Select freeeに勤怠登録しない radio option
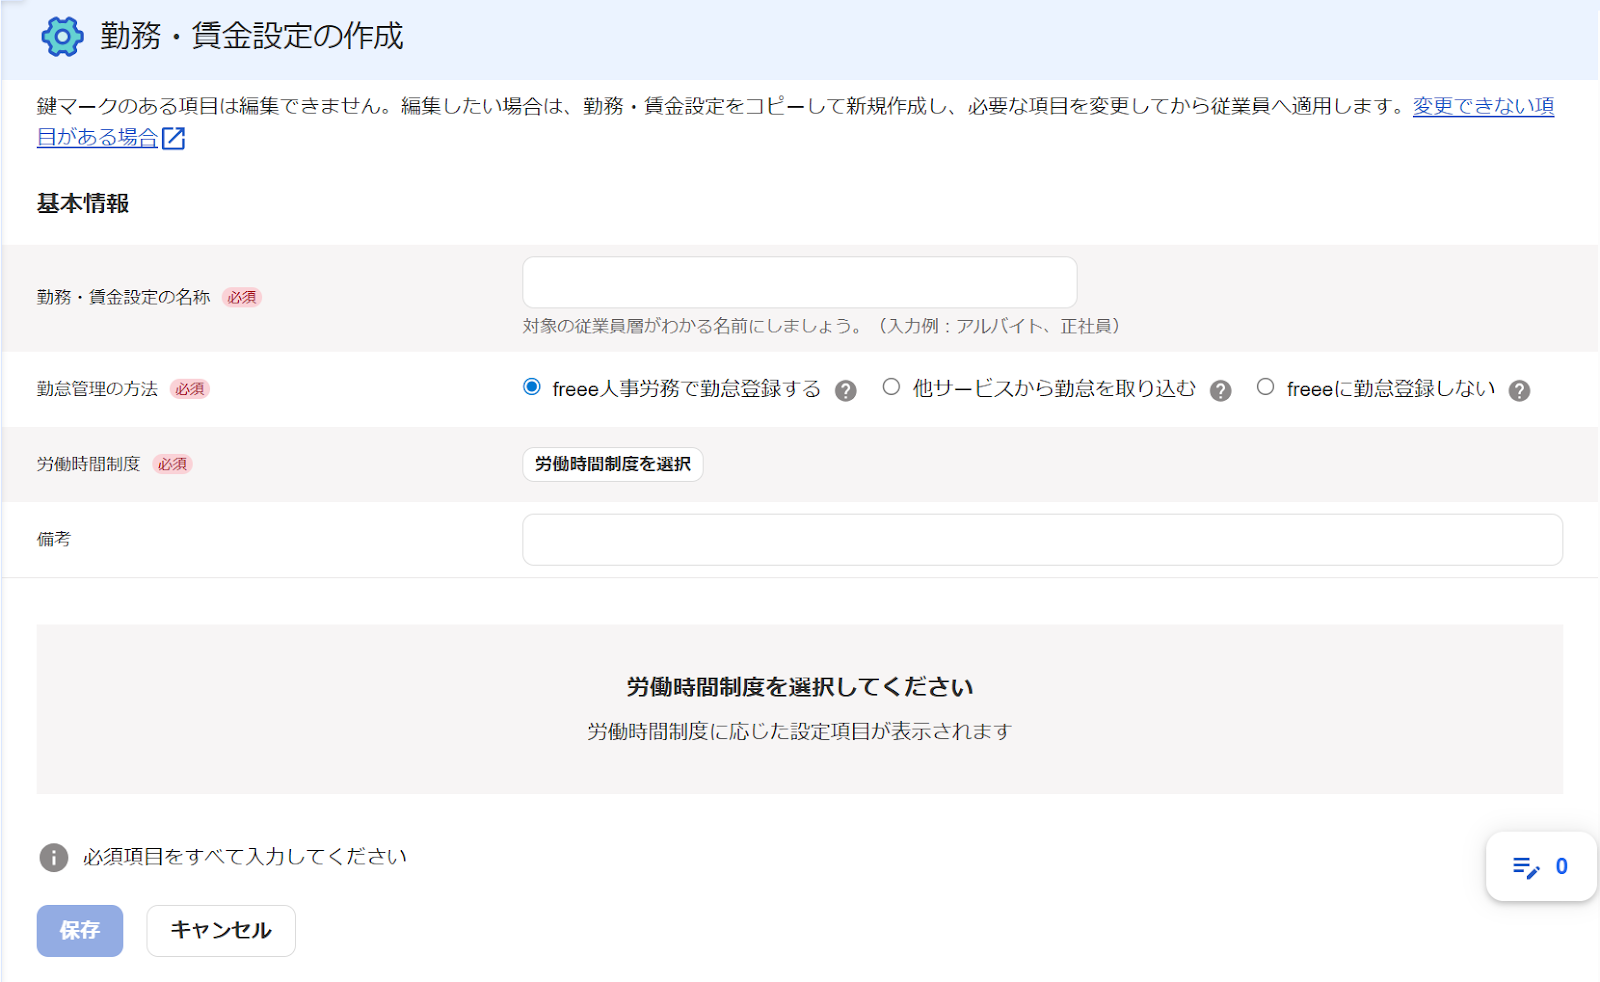The image size is (1600, 982). tap(1265, 388)
